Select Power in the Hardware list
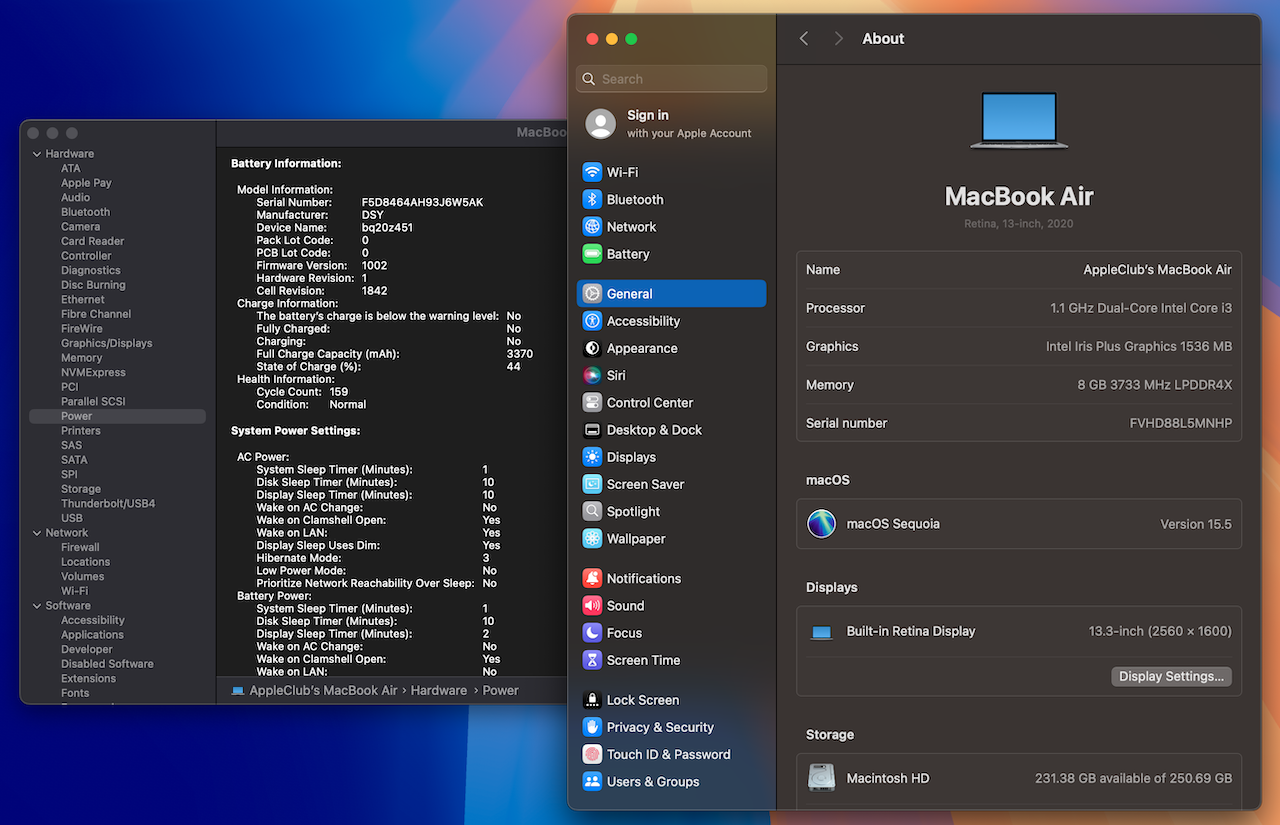Screen dimensions: 1280x825 click(x=117, y=416)
